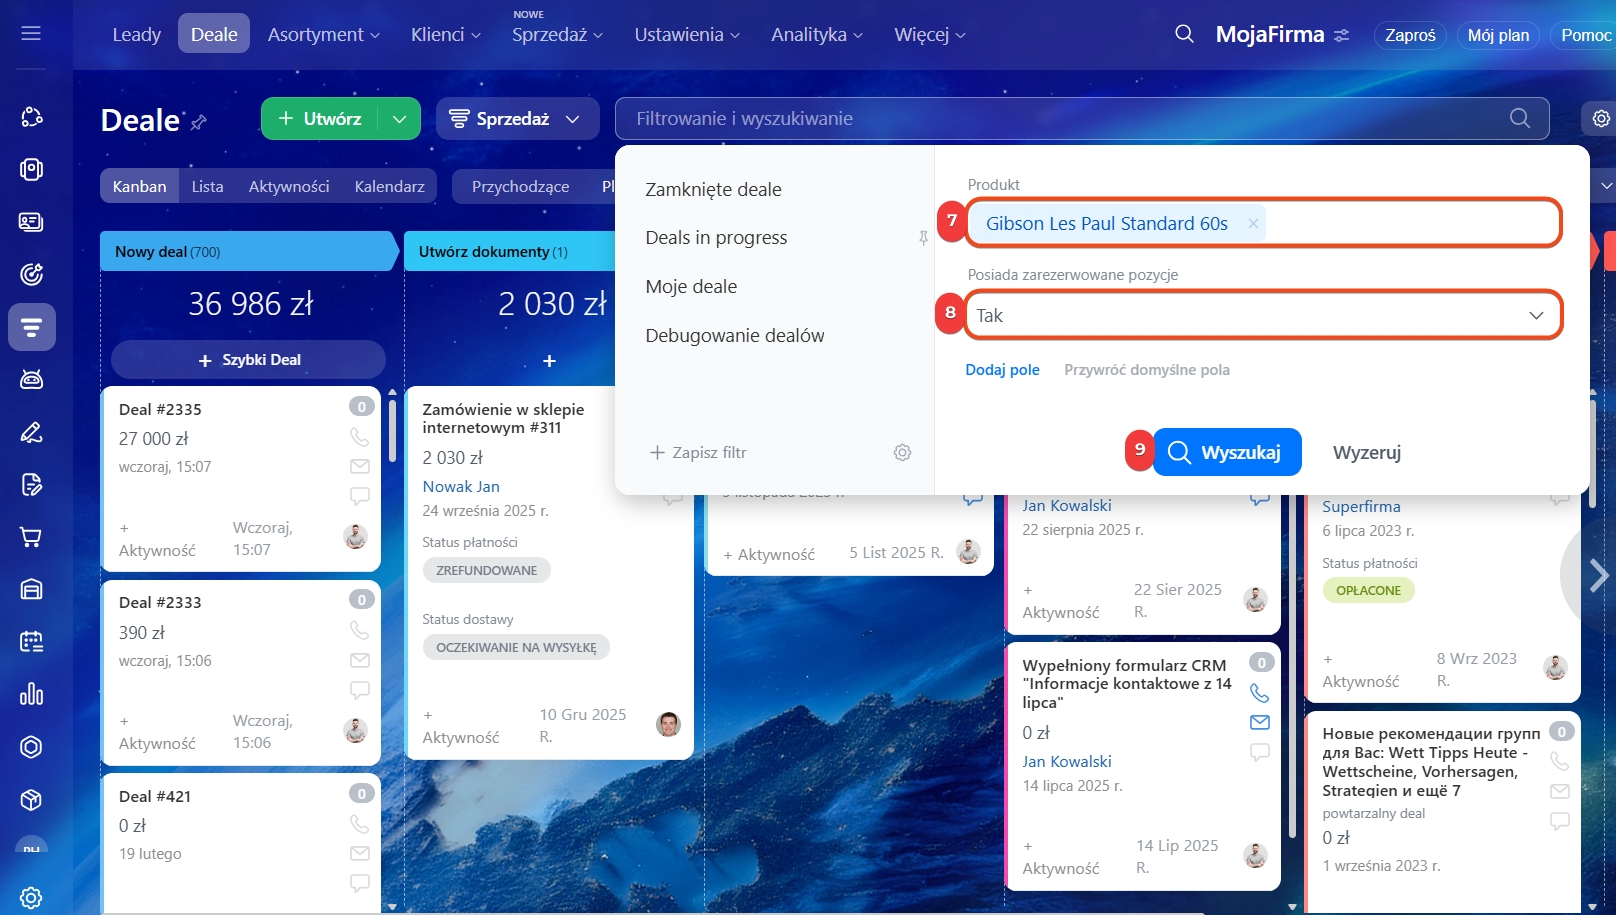Click the phone icon on the Wypełniony formularz CRM card

click(x=1260, y=693)
